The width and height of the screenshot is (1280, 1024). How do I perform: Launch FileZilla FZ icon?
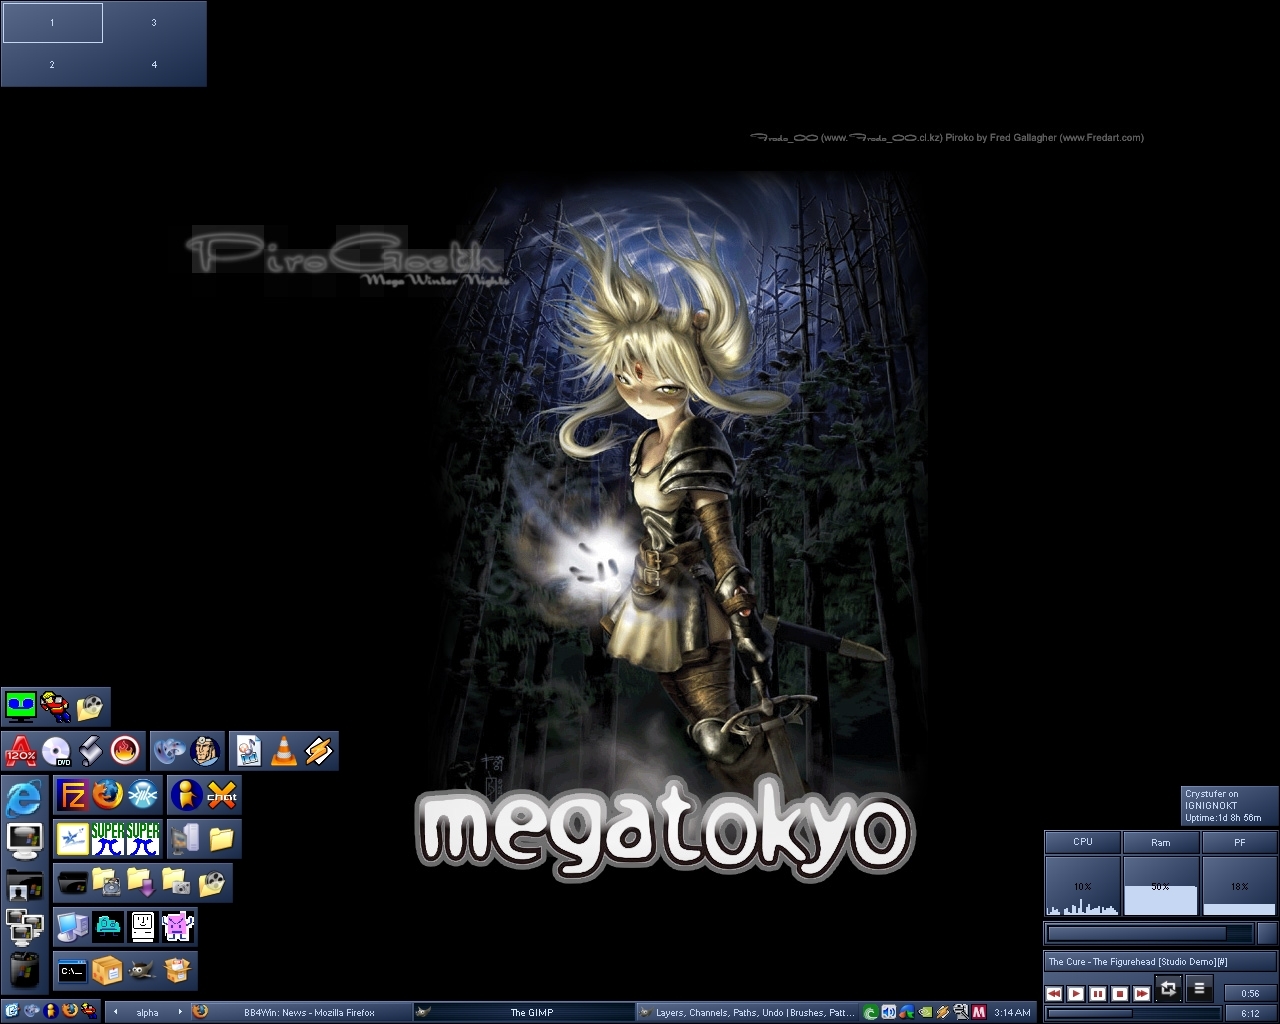tap(73, 795)
